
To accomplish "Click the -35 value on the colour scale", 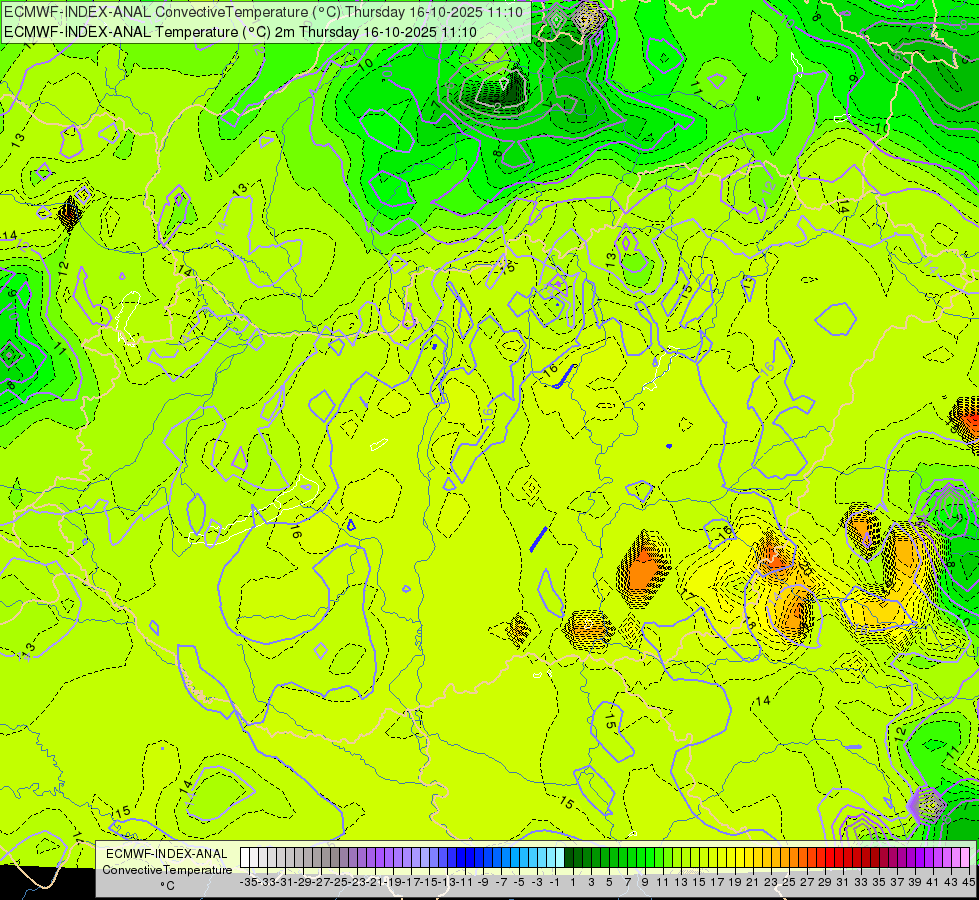I will pyautogui.click(x=249, y=882).
